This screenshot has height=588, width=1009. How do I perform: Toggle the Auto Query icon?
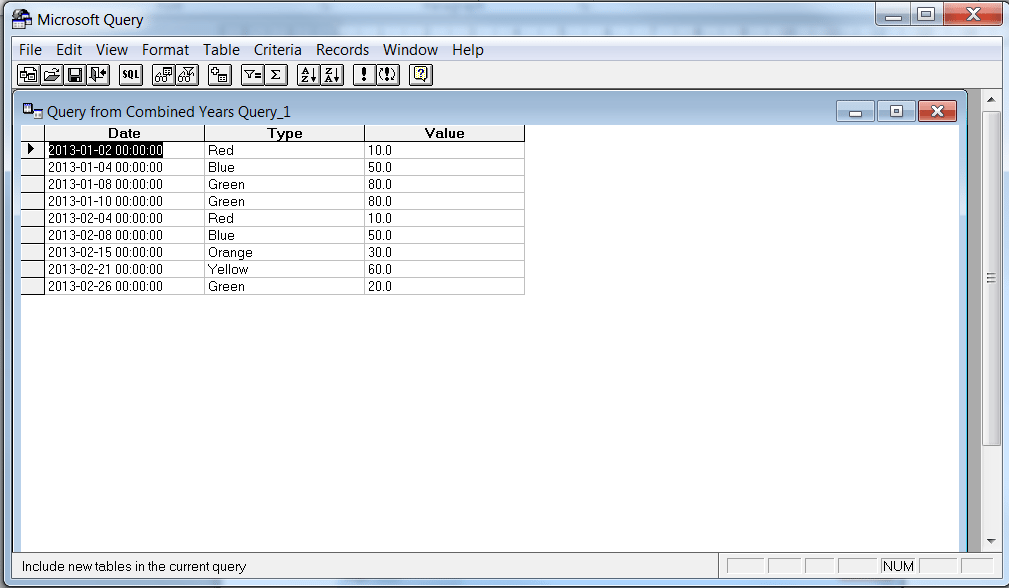(x=387, y=75)
